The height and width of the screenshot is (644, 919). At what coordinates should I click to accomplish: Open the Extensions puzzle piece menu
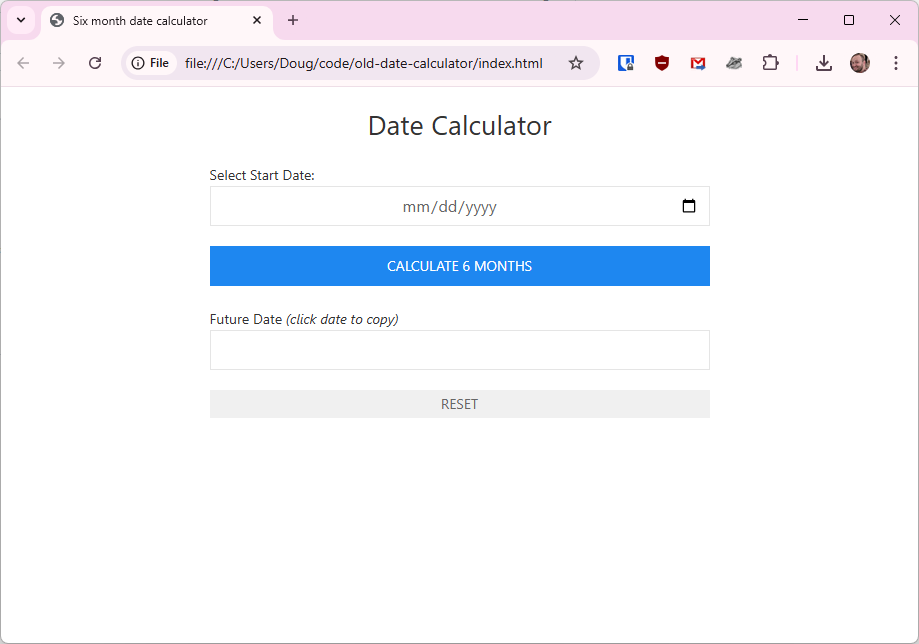pyautogui.click(x=770, y=63)
